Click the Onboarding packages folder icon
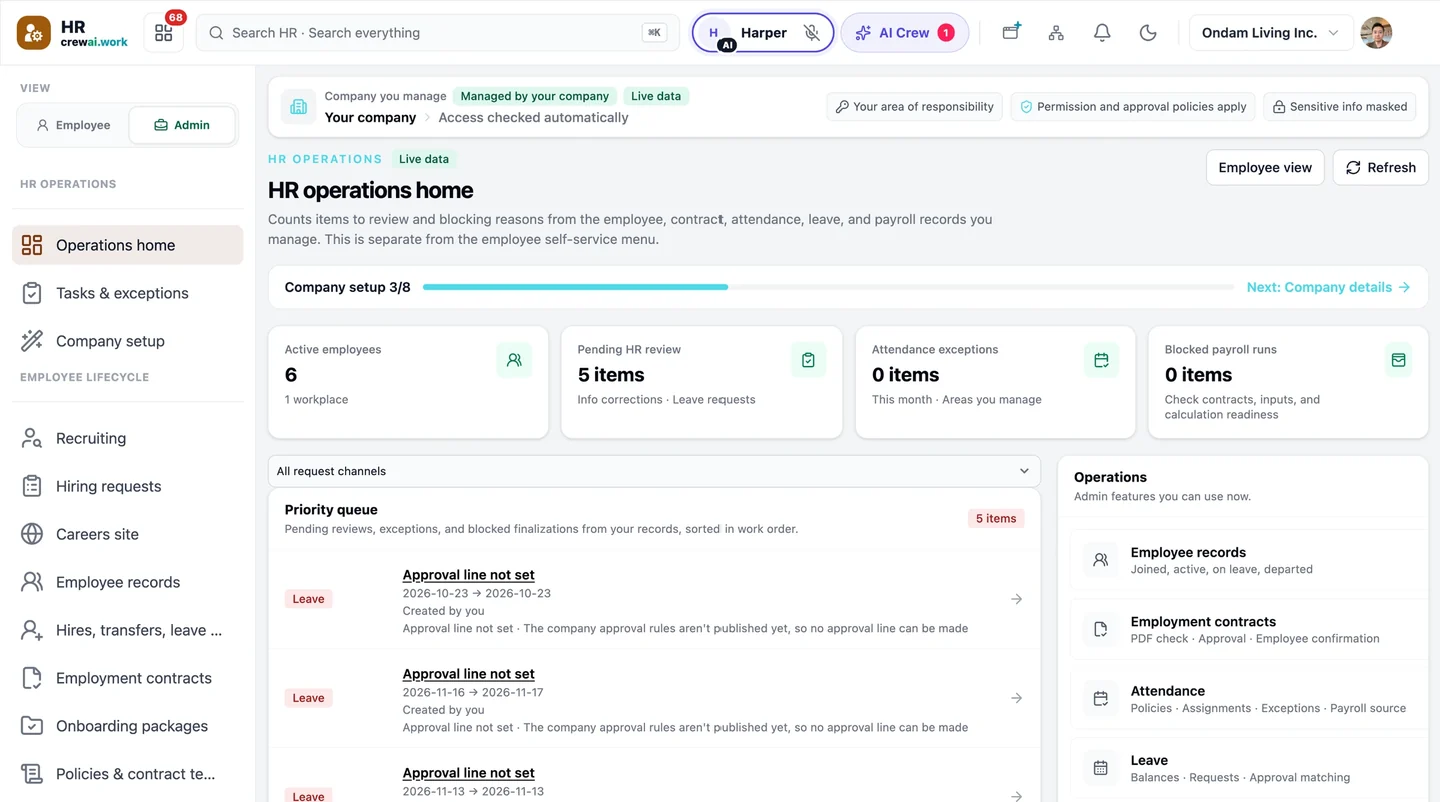The height and width of the screenshot is (802, 1440). click(x=32, y=726)
